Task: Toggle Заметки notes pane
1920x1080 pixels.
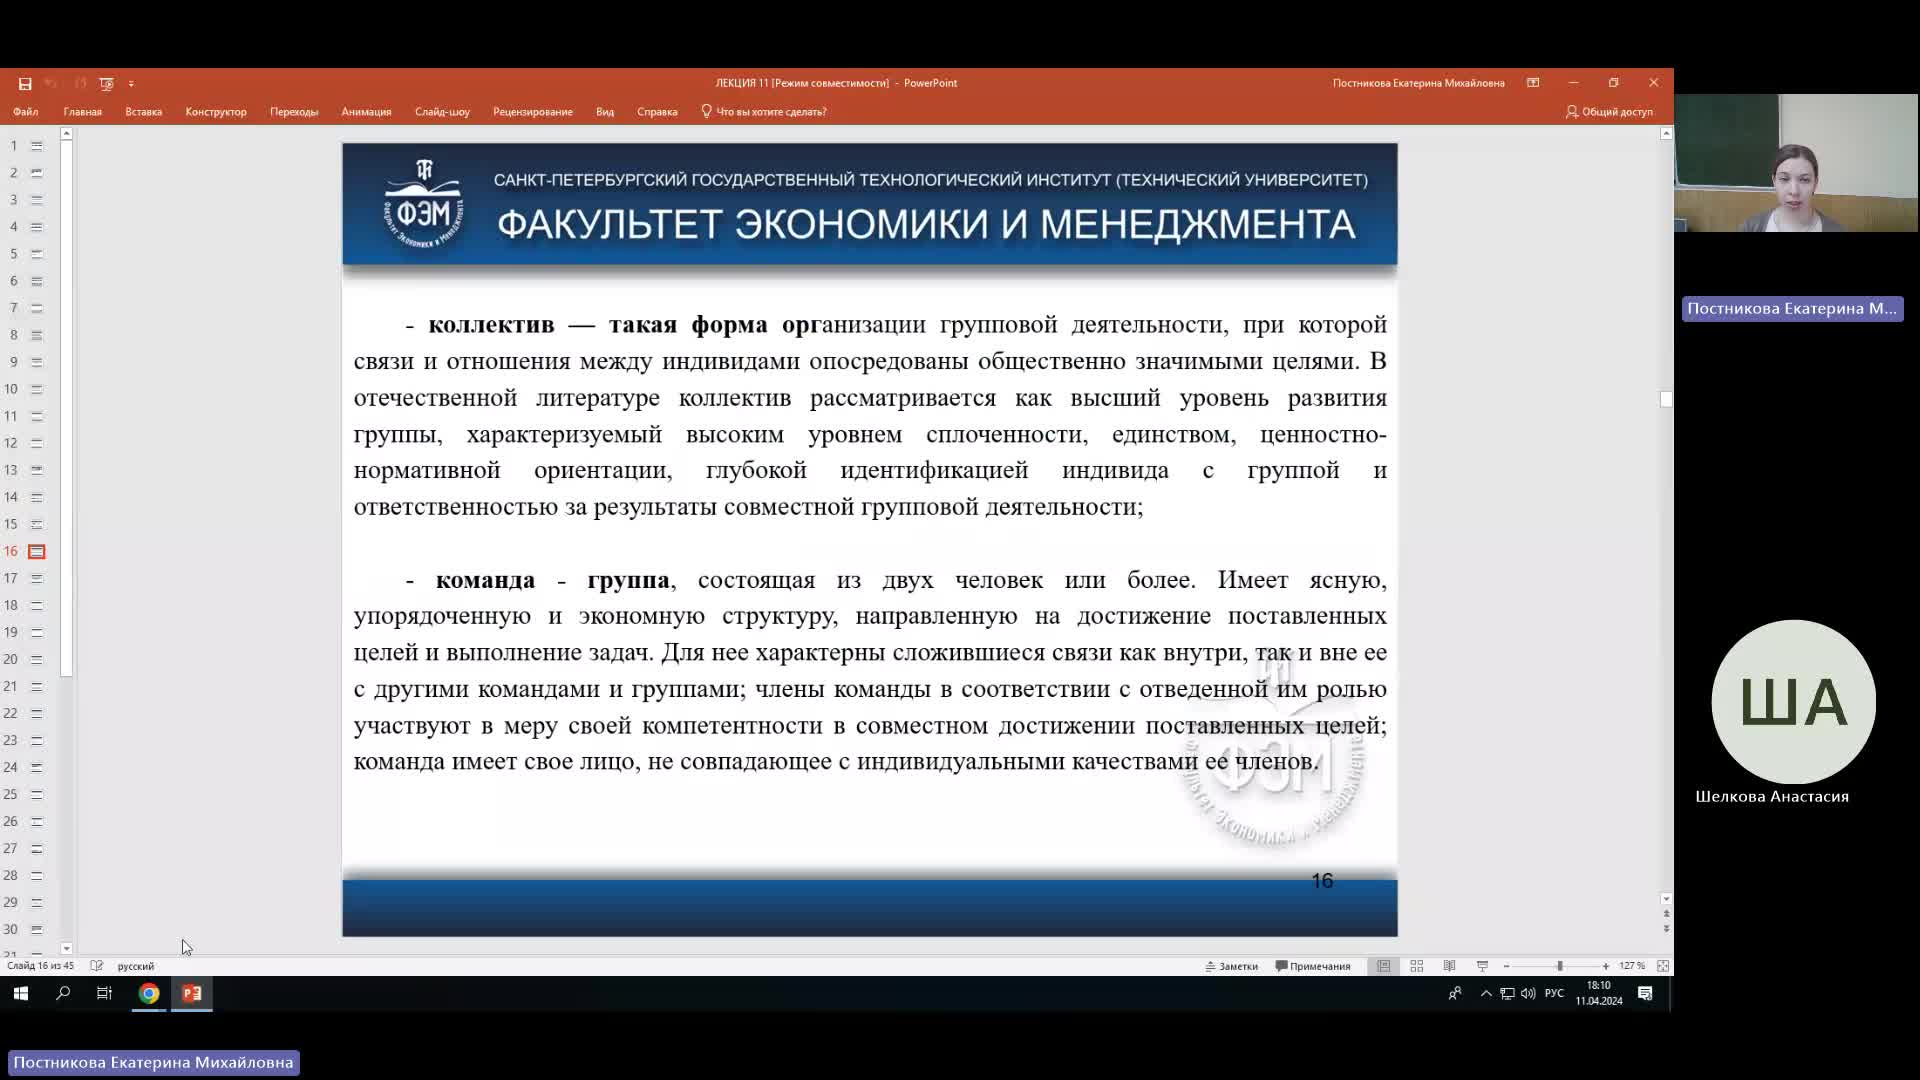Action: (x=1231, y=966)
